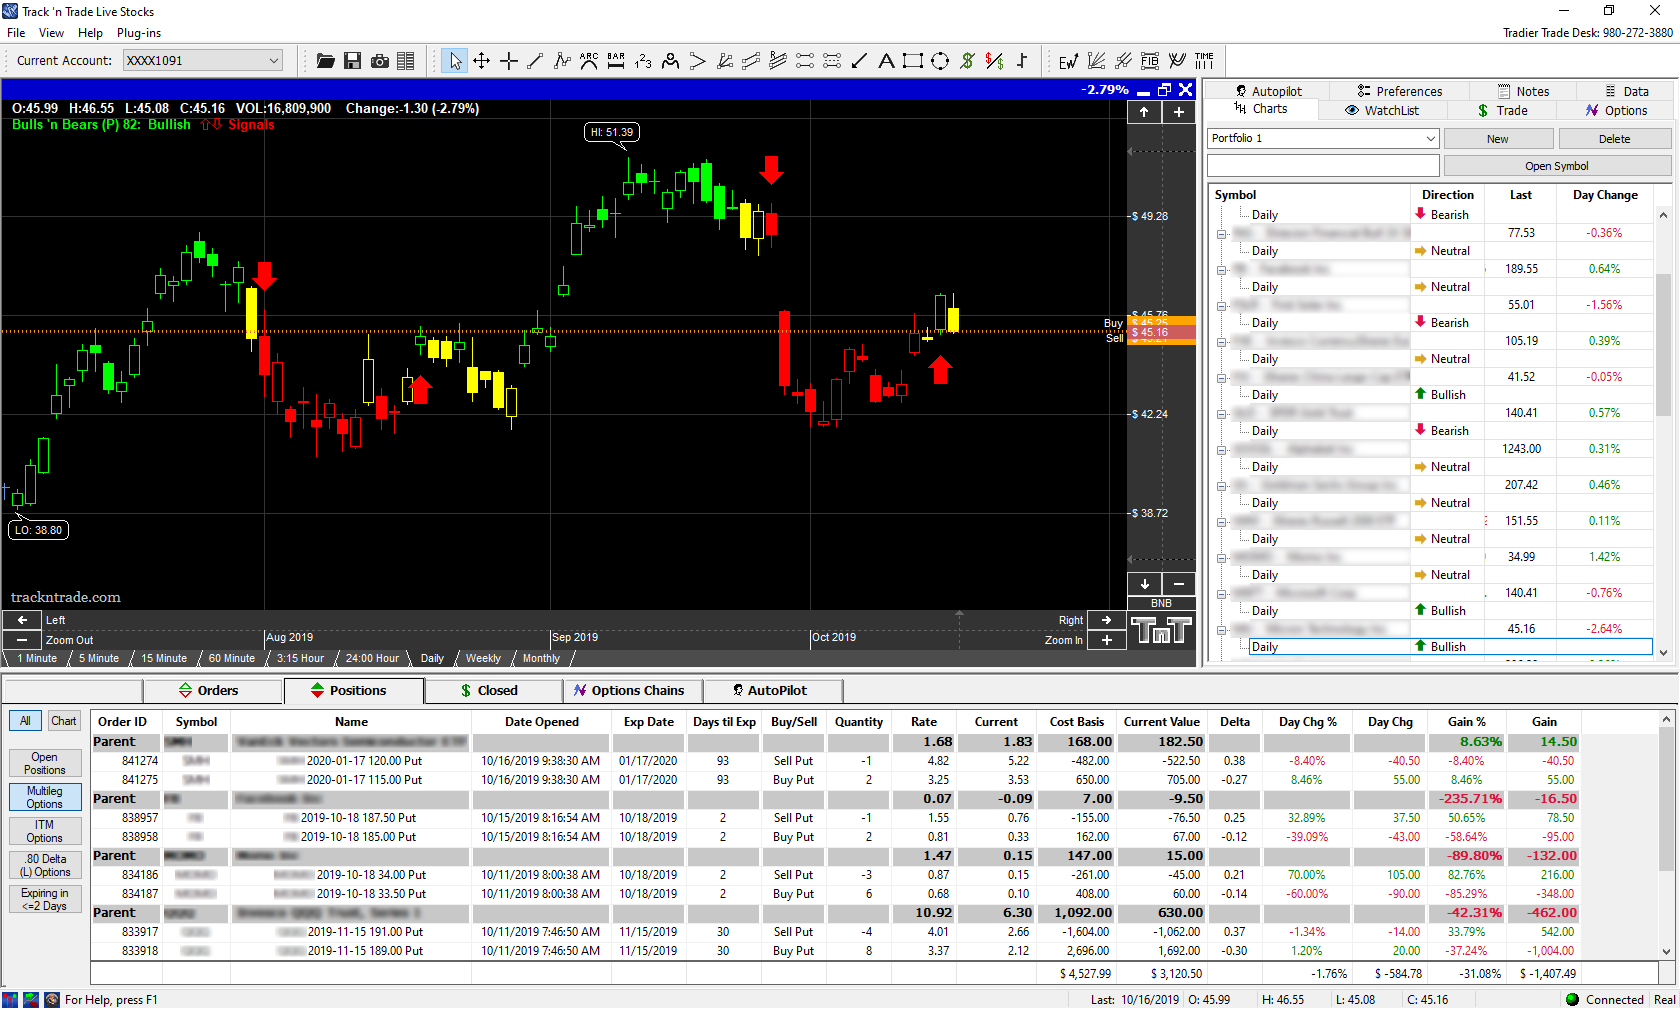The height and width of the screenshot is (1010, 1680).
Task: Click the green dollar sign buy icon
Action: coord(967,61)
